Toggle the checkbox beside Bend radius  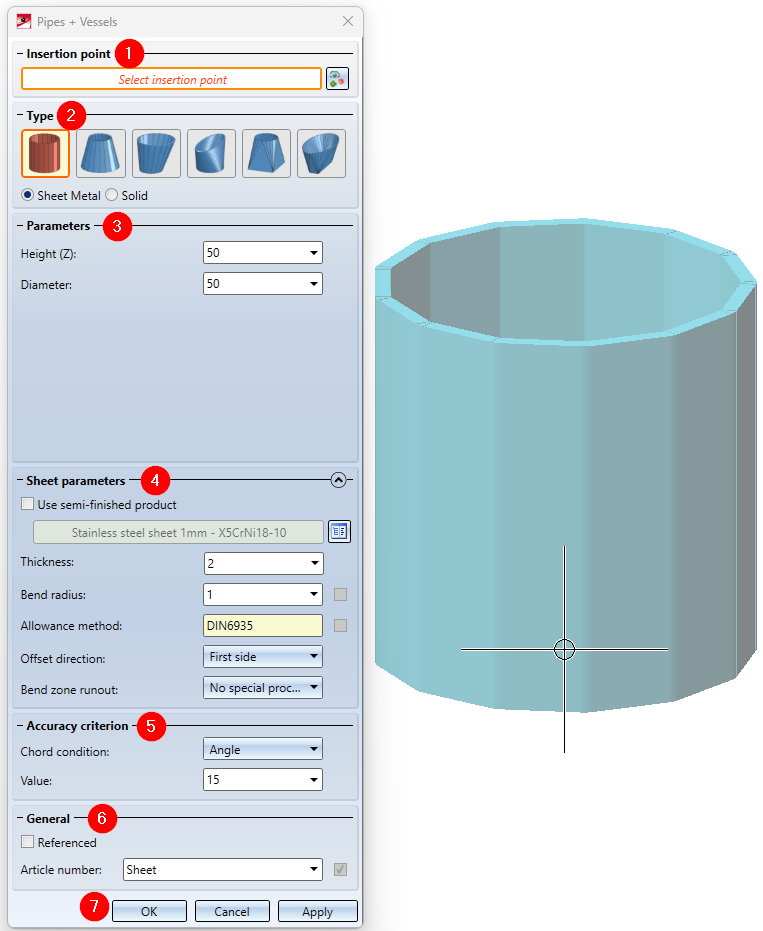pos(340,594)
